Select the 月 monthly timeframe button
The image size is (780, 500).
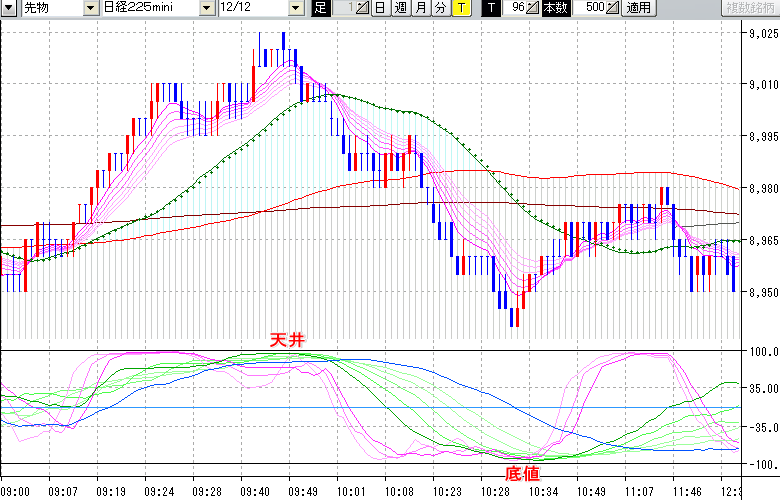[420, 8]
